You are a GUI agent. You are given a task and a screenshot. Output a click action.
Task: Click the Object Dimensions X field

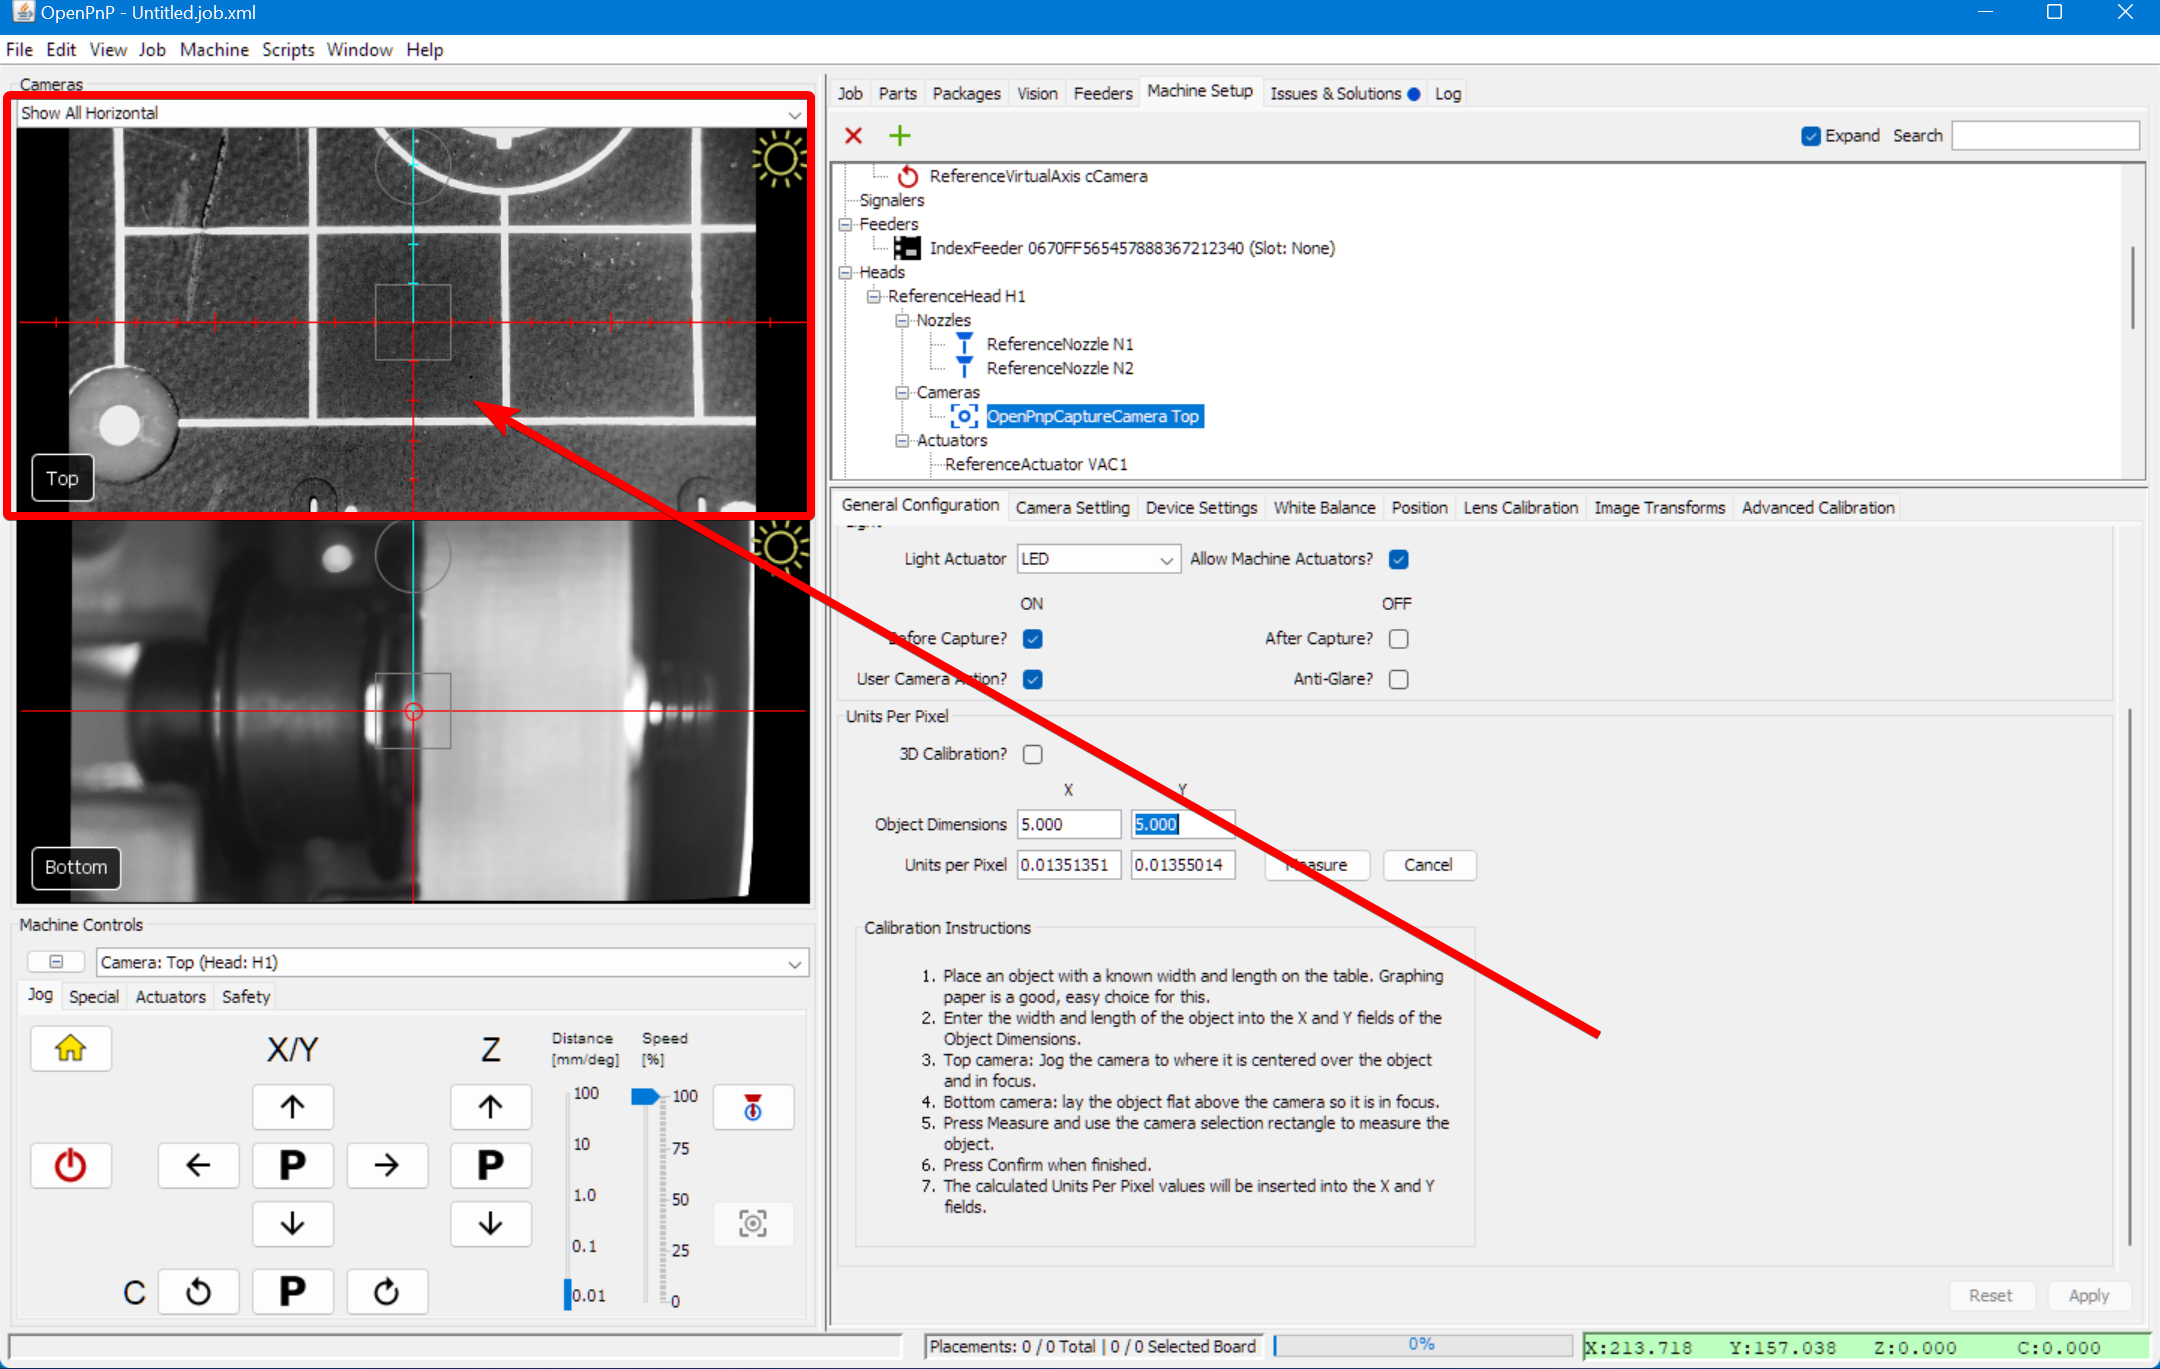1067,824
